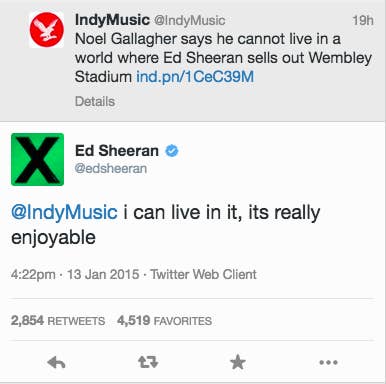Viewport: 386px width, 384px height.
Task: Click the IndyMusic red eagle avatar
Action: pyautogui.click(x=46, y=30)
